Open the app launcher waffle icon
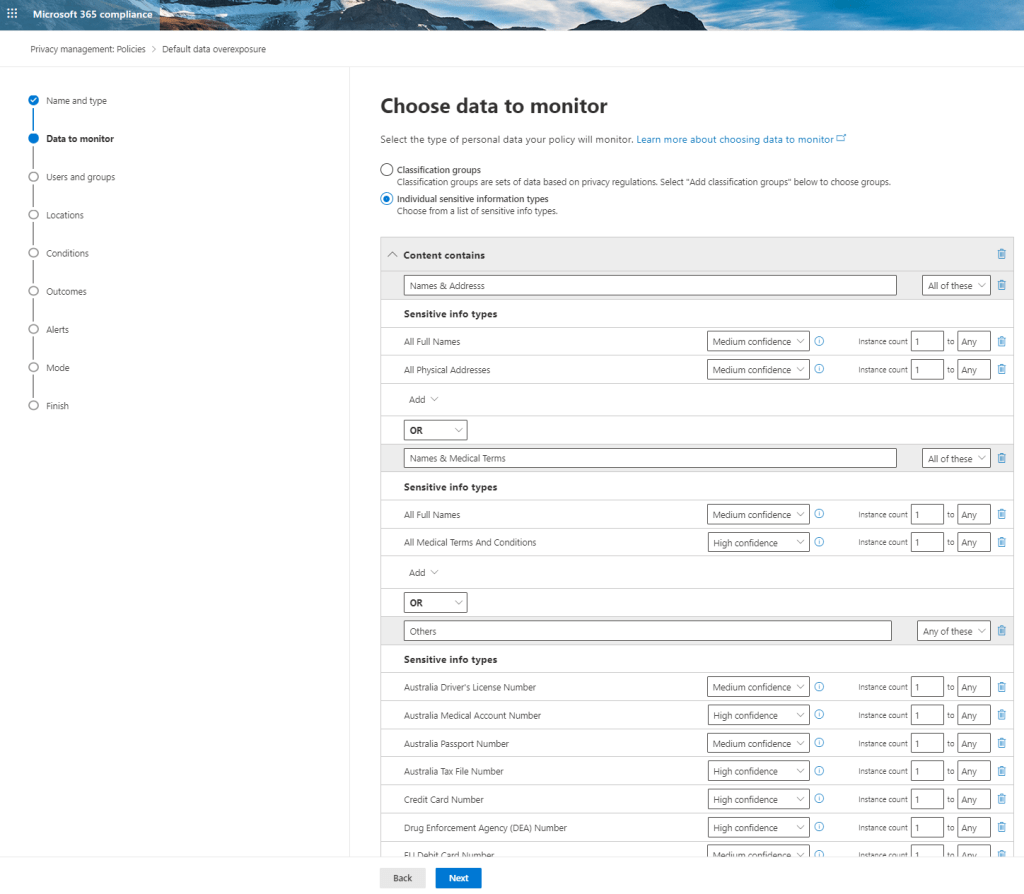 tap(12, 14)
